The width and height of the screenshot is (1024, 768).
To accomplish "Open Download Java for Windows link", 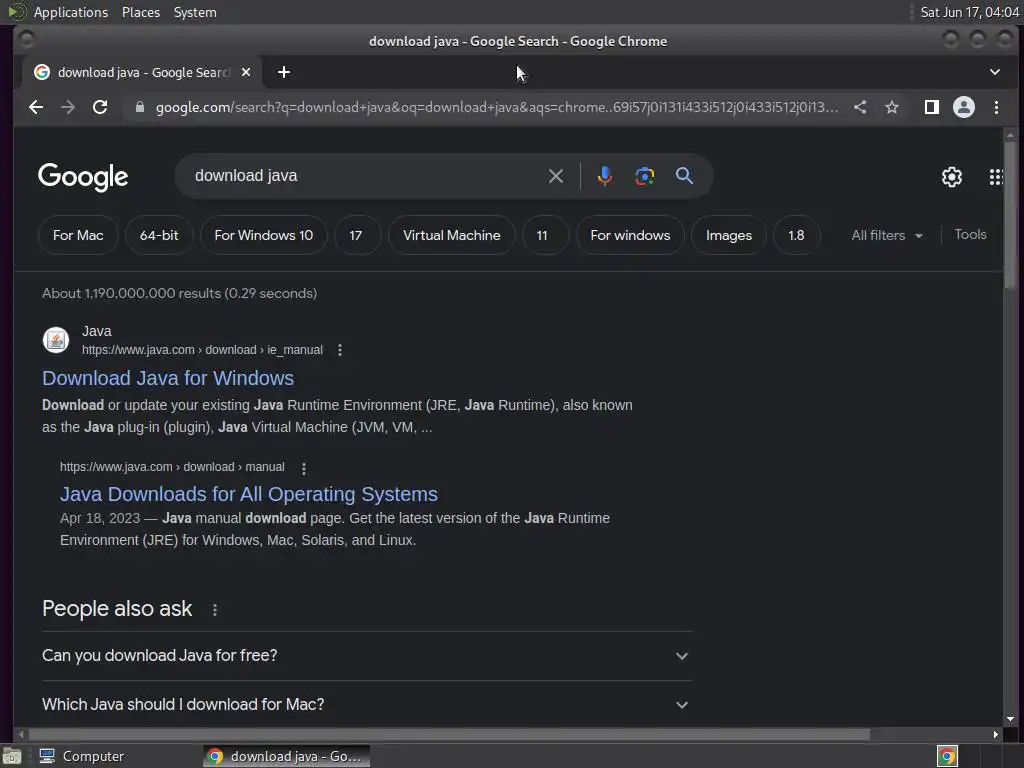I will (168, 378).
